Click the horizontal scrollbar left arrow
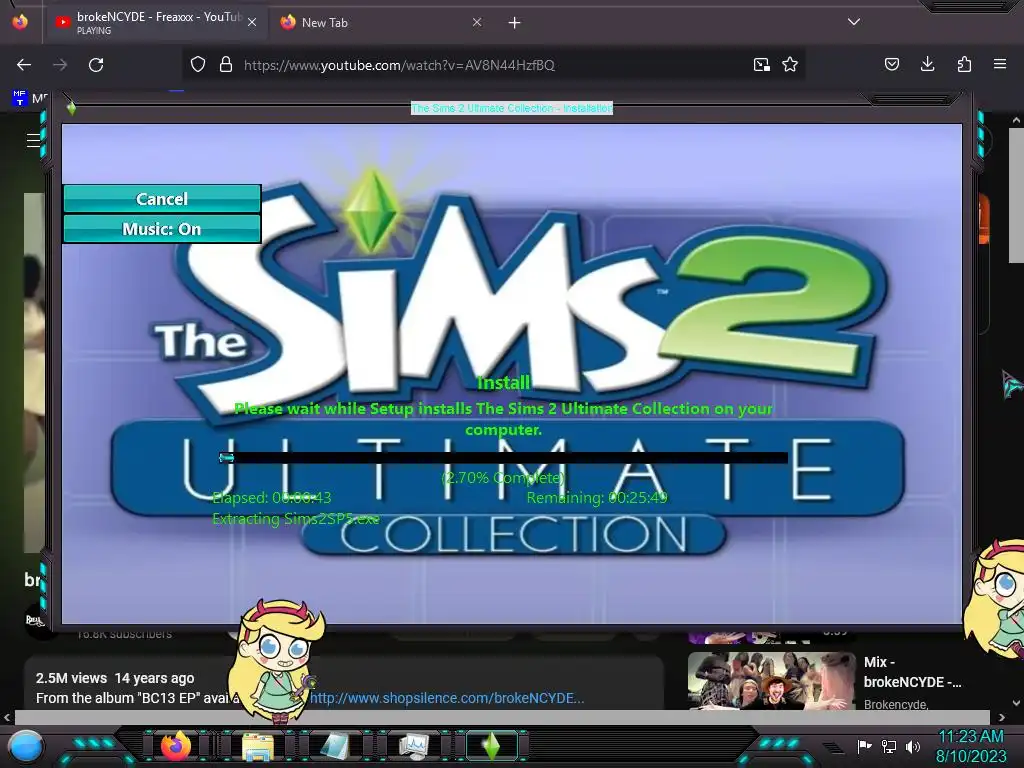 (x=7, y=718)
